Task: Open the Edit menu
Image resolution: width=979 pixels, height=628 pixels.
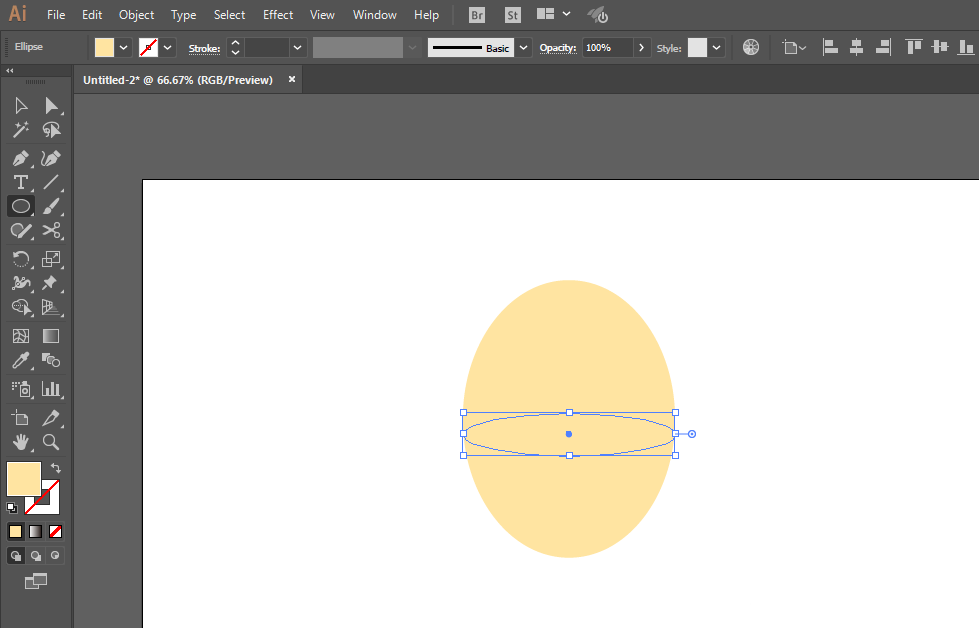Action: pyautogui.click(x=92, y=14)
